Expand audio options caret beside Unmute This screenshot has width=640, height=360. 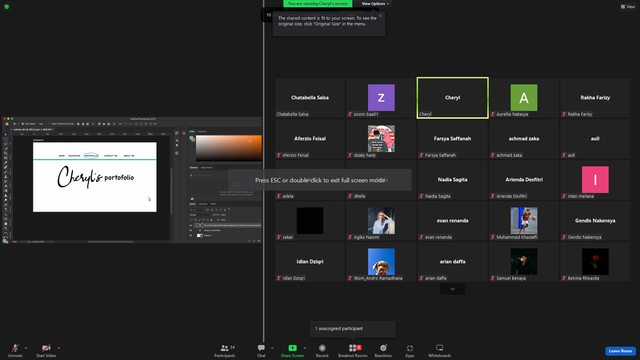26,348
